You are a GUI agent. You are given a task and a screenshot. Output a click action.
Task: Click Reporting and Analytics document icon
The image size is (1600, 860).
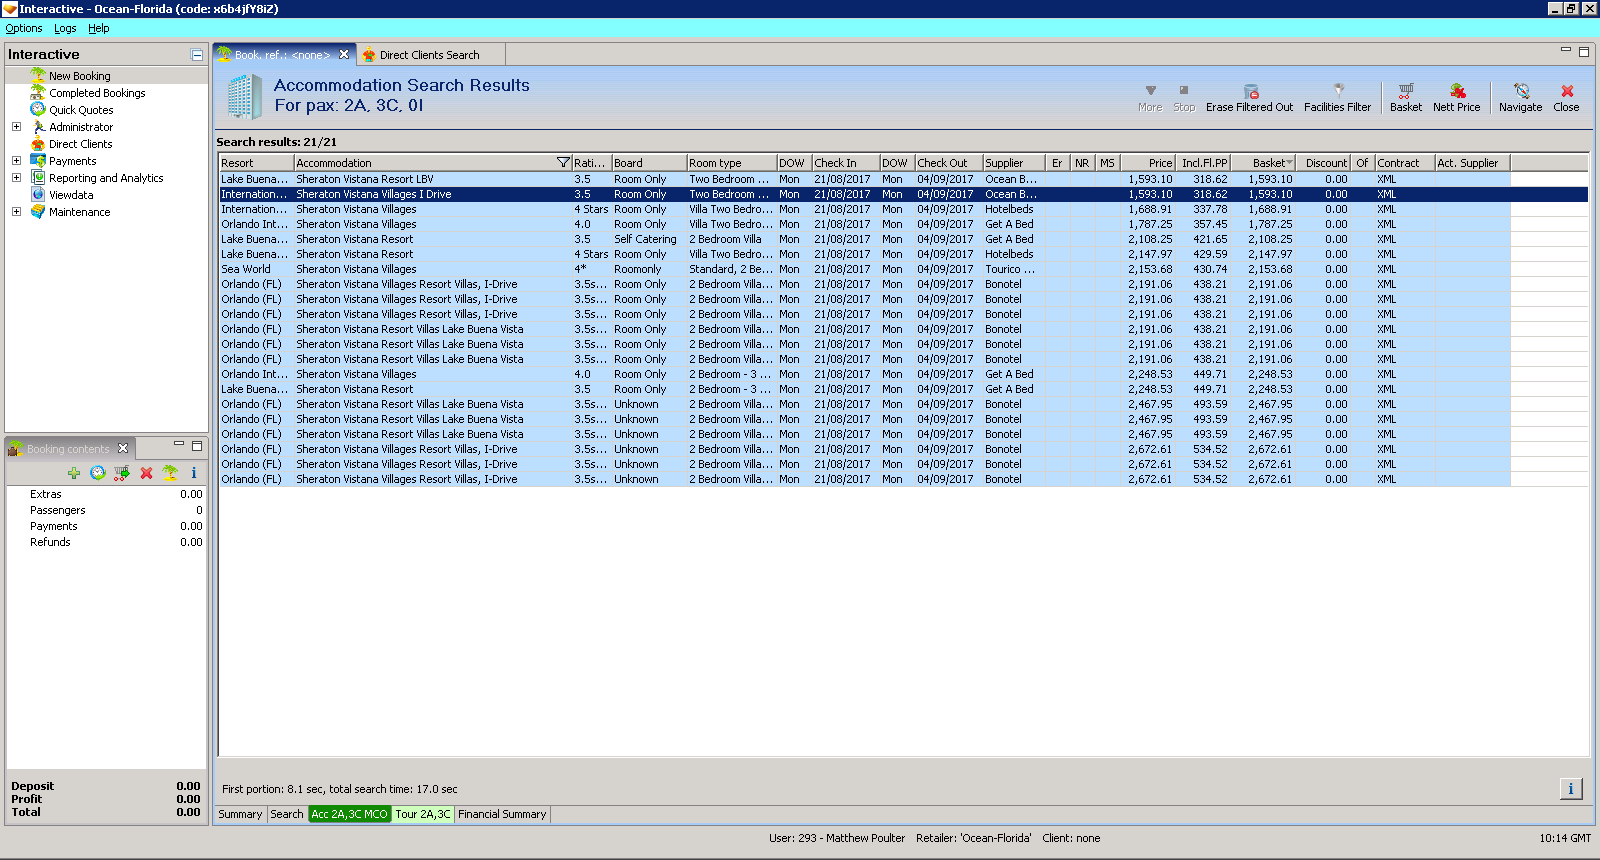(38, 177)
